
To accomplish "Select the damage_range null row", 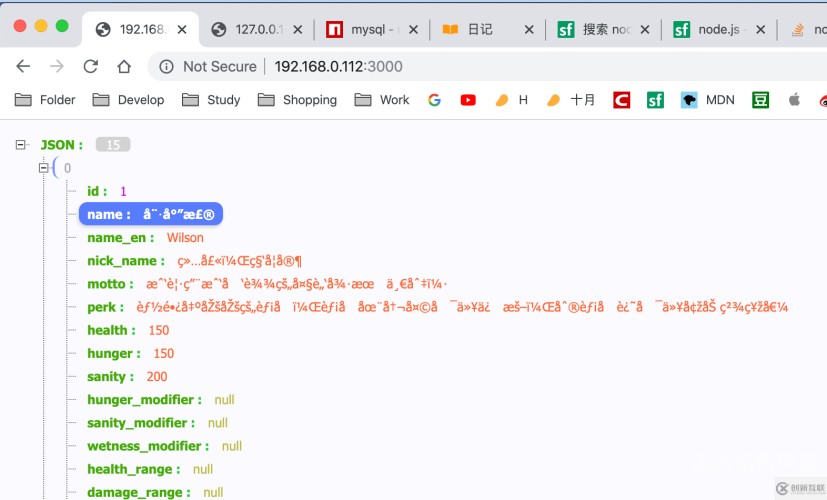I will point(155,492).
